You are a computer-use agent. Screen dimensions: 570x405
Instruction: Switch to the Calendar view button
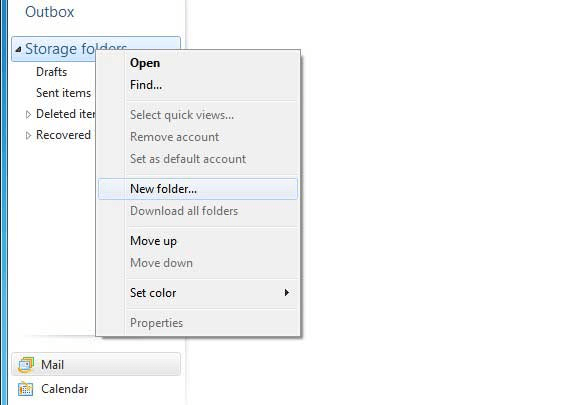click(96, 389)
